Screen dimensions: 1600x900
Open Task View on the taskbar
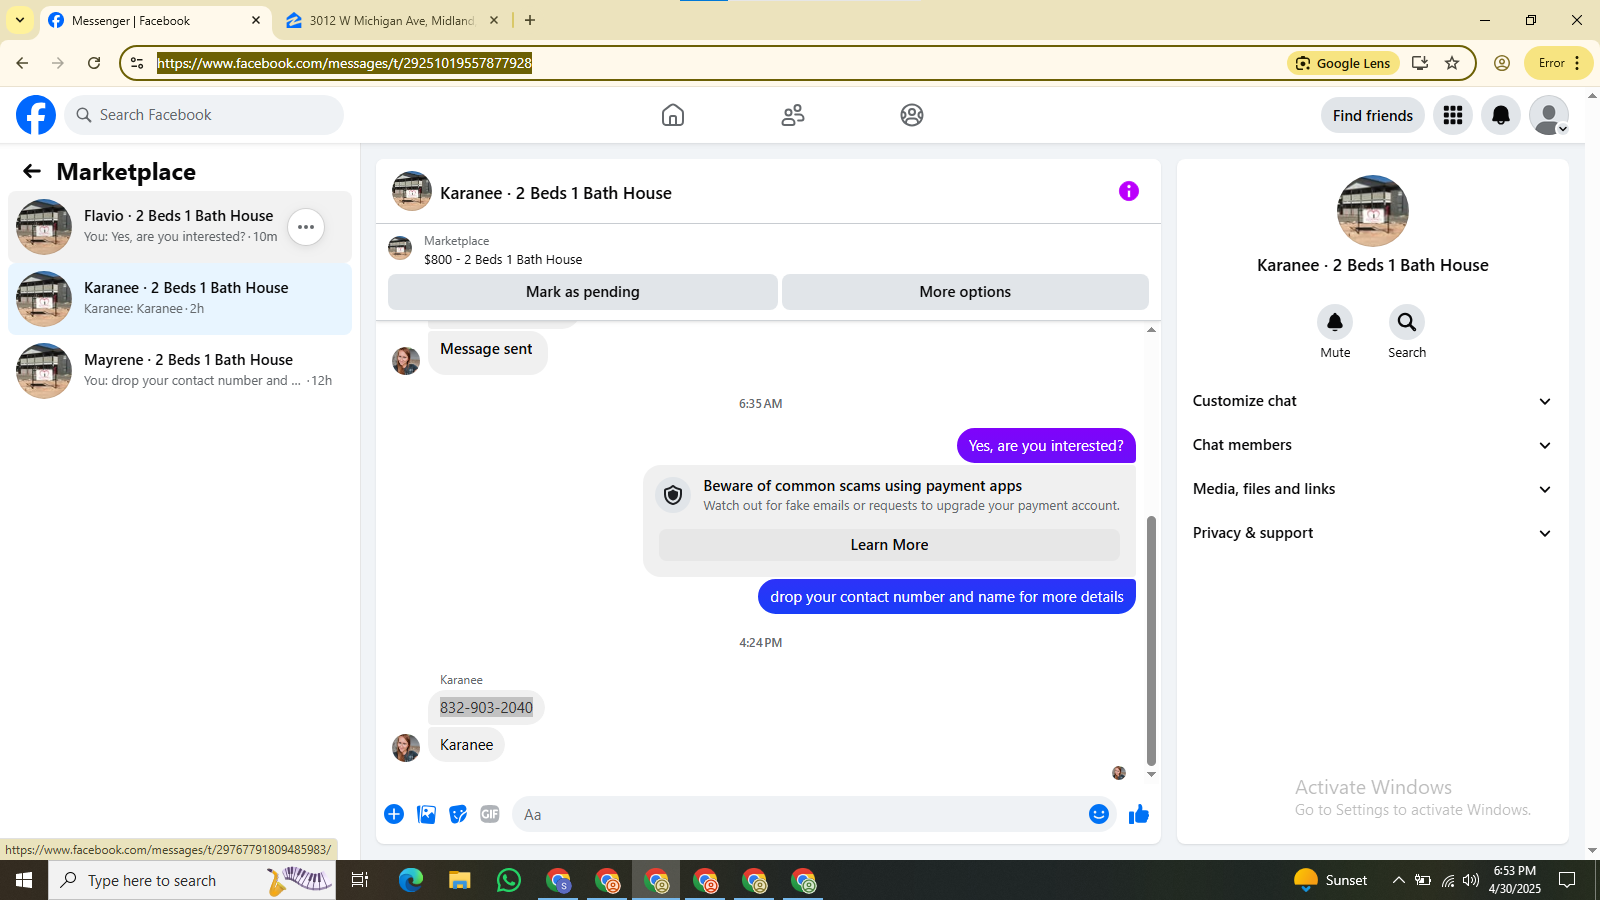360,880
